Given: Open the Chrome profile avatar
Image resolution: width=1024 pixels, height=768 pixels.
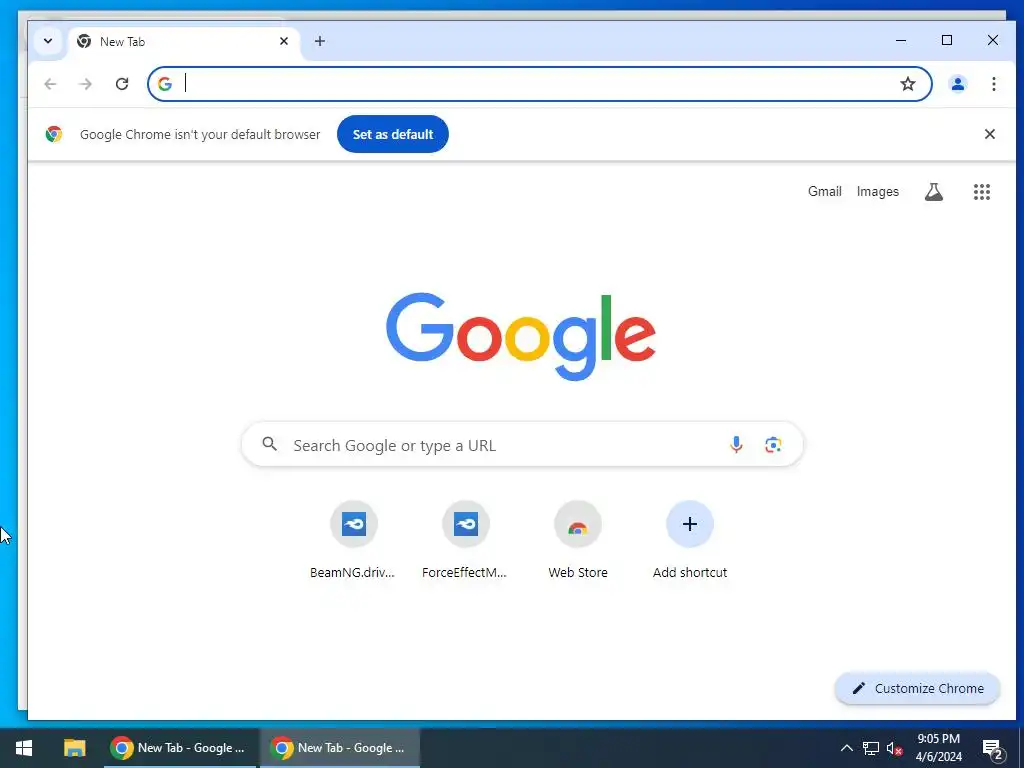Looking at the screenshot, I should pyautogui.click(x=958, y=84).
